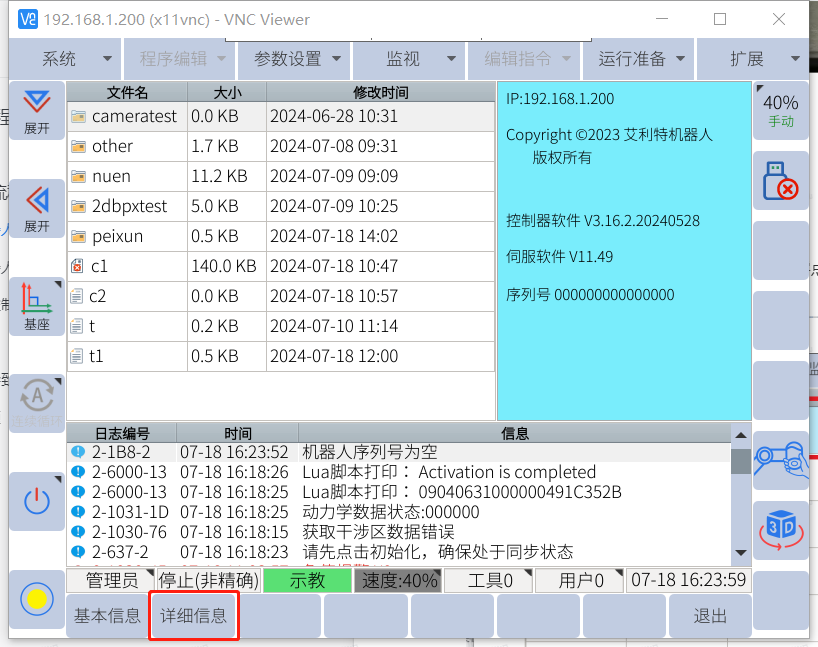Click the 40% 手动 speed indicator
This screenshot has width=818, height=647.
pos(780,110)
